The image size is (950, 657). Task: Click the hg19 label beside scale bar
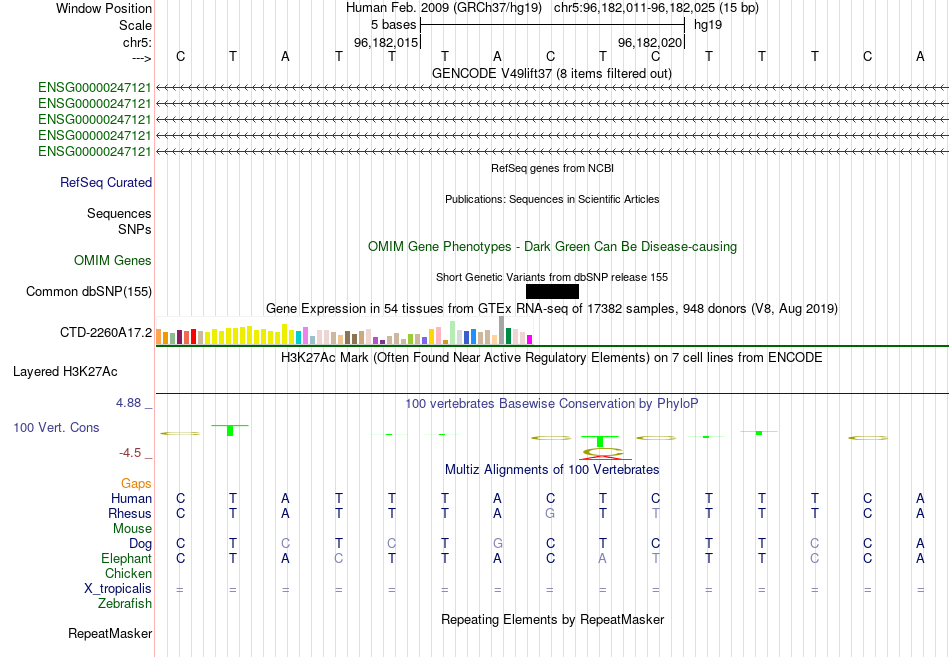pos(708,25)
